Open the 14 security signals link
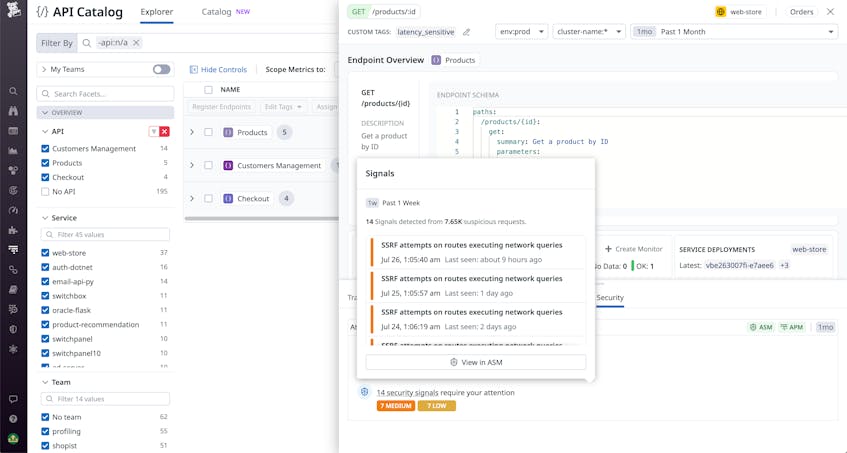 click(408, 393)
